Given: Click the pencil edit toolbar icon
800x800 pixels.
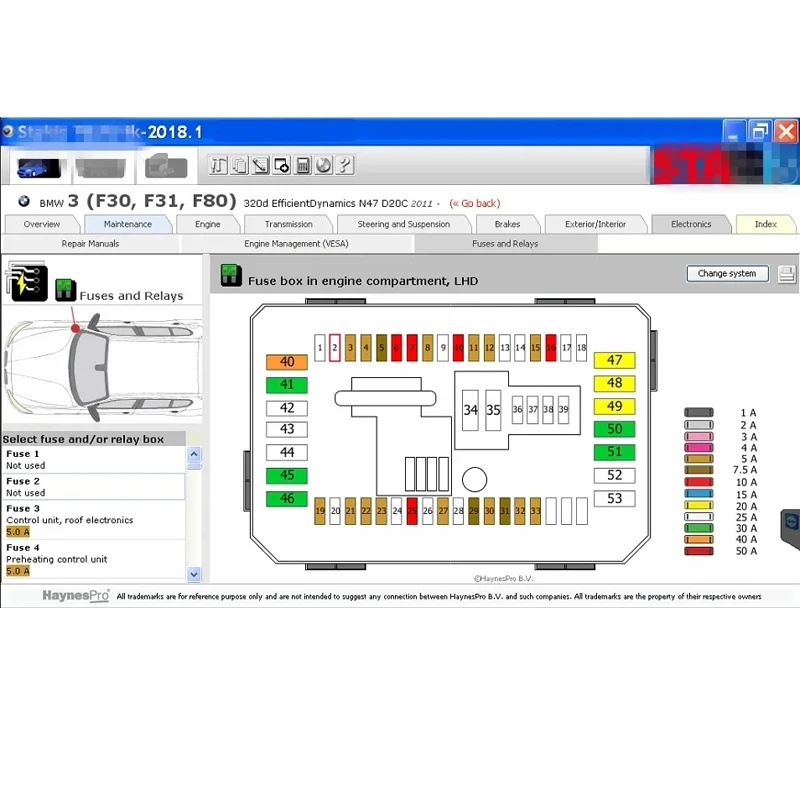Looking at the screenshot, I should (x=260, y=165).
